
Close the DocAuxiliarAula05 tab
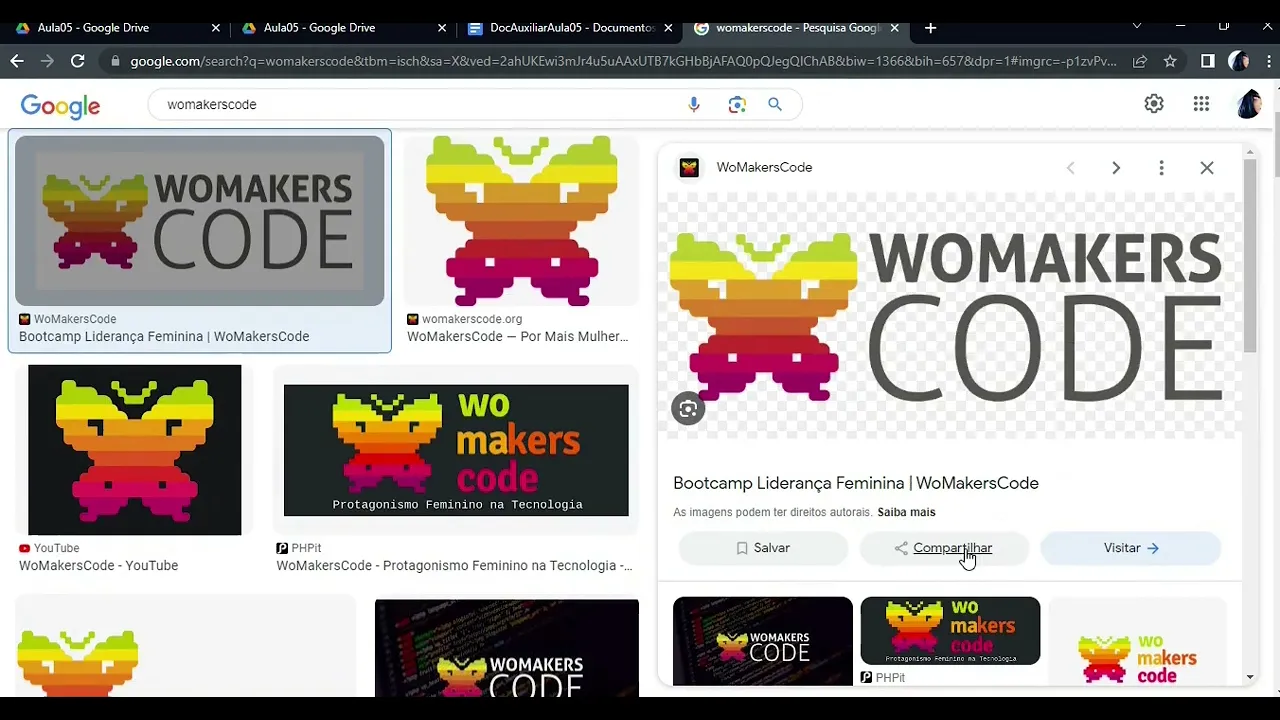point(668,28)
